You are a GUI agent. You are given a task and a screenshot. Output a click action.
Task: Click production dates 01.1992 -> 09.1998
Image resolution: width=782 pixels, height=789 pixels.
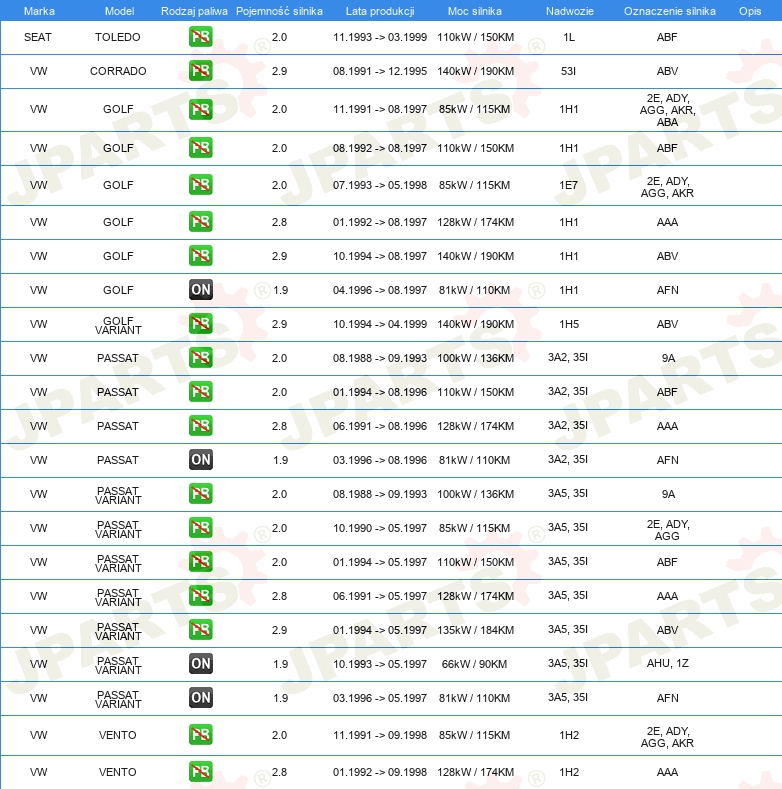[x=380, y=772]
